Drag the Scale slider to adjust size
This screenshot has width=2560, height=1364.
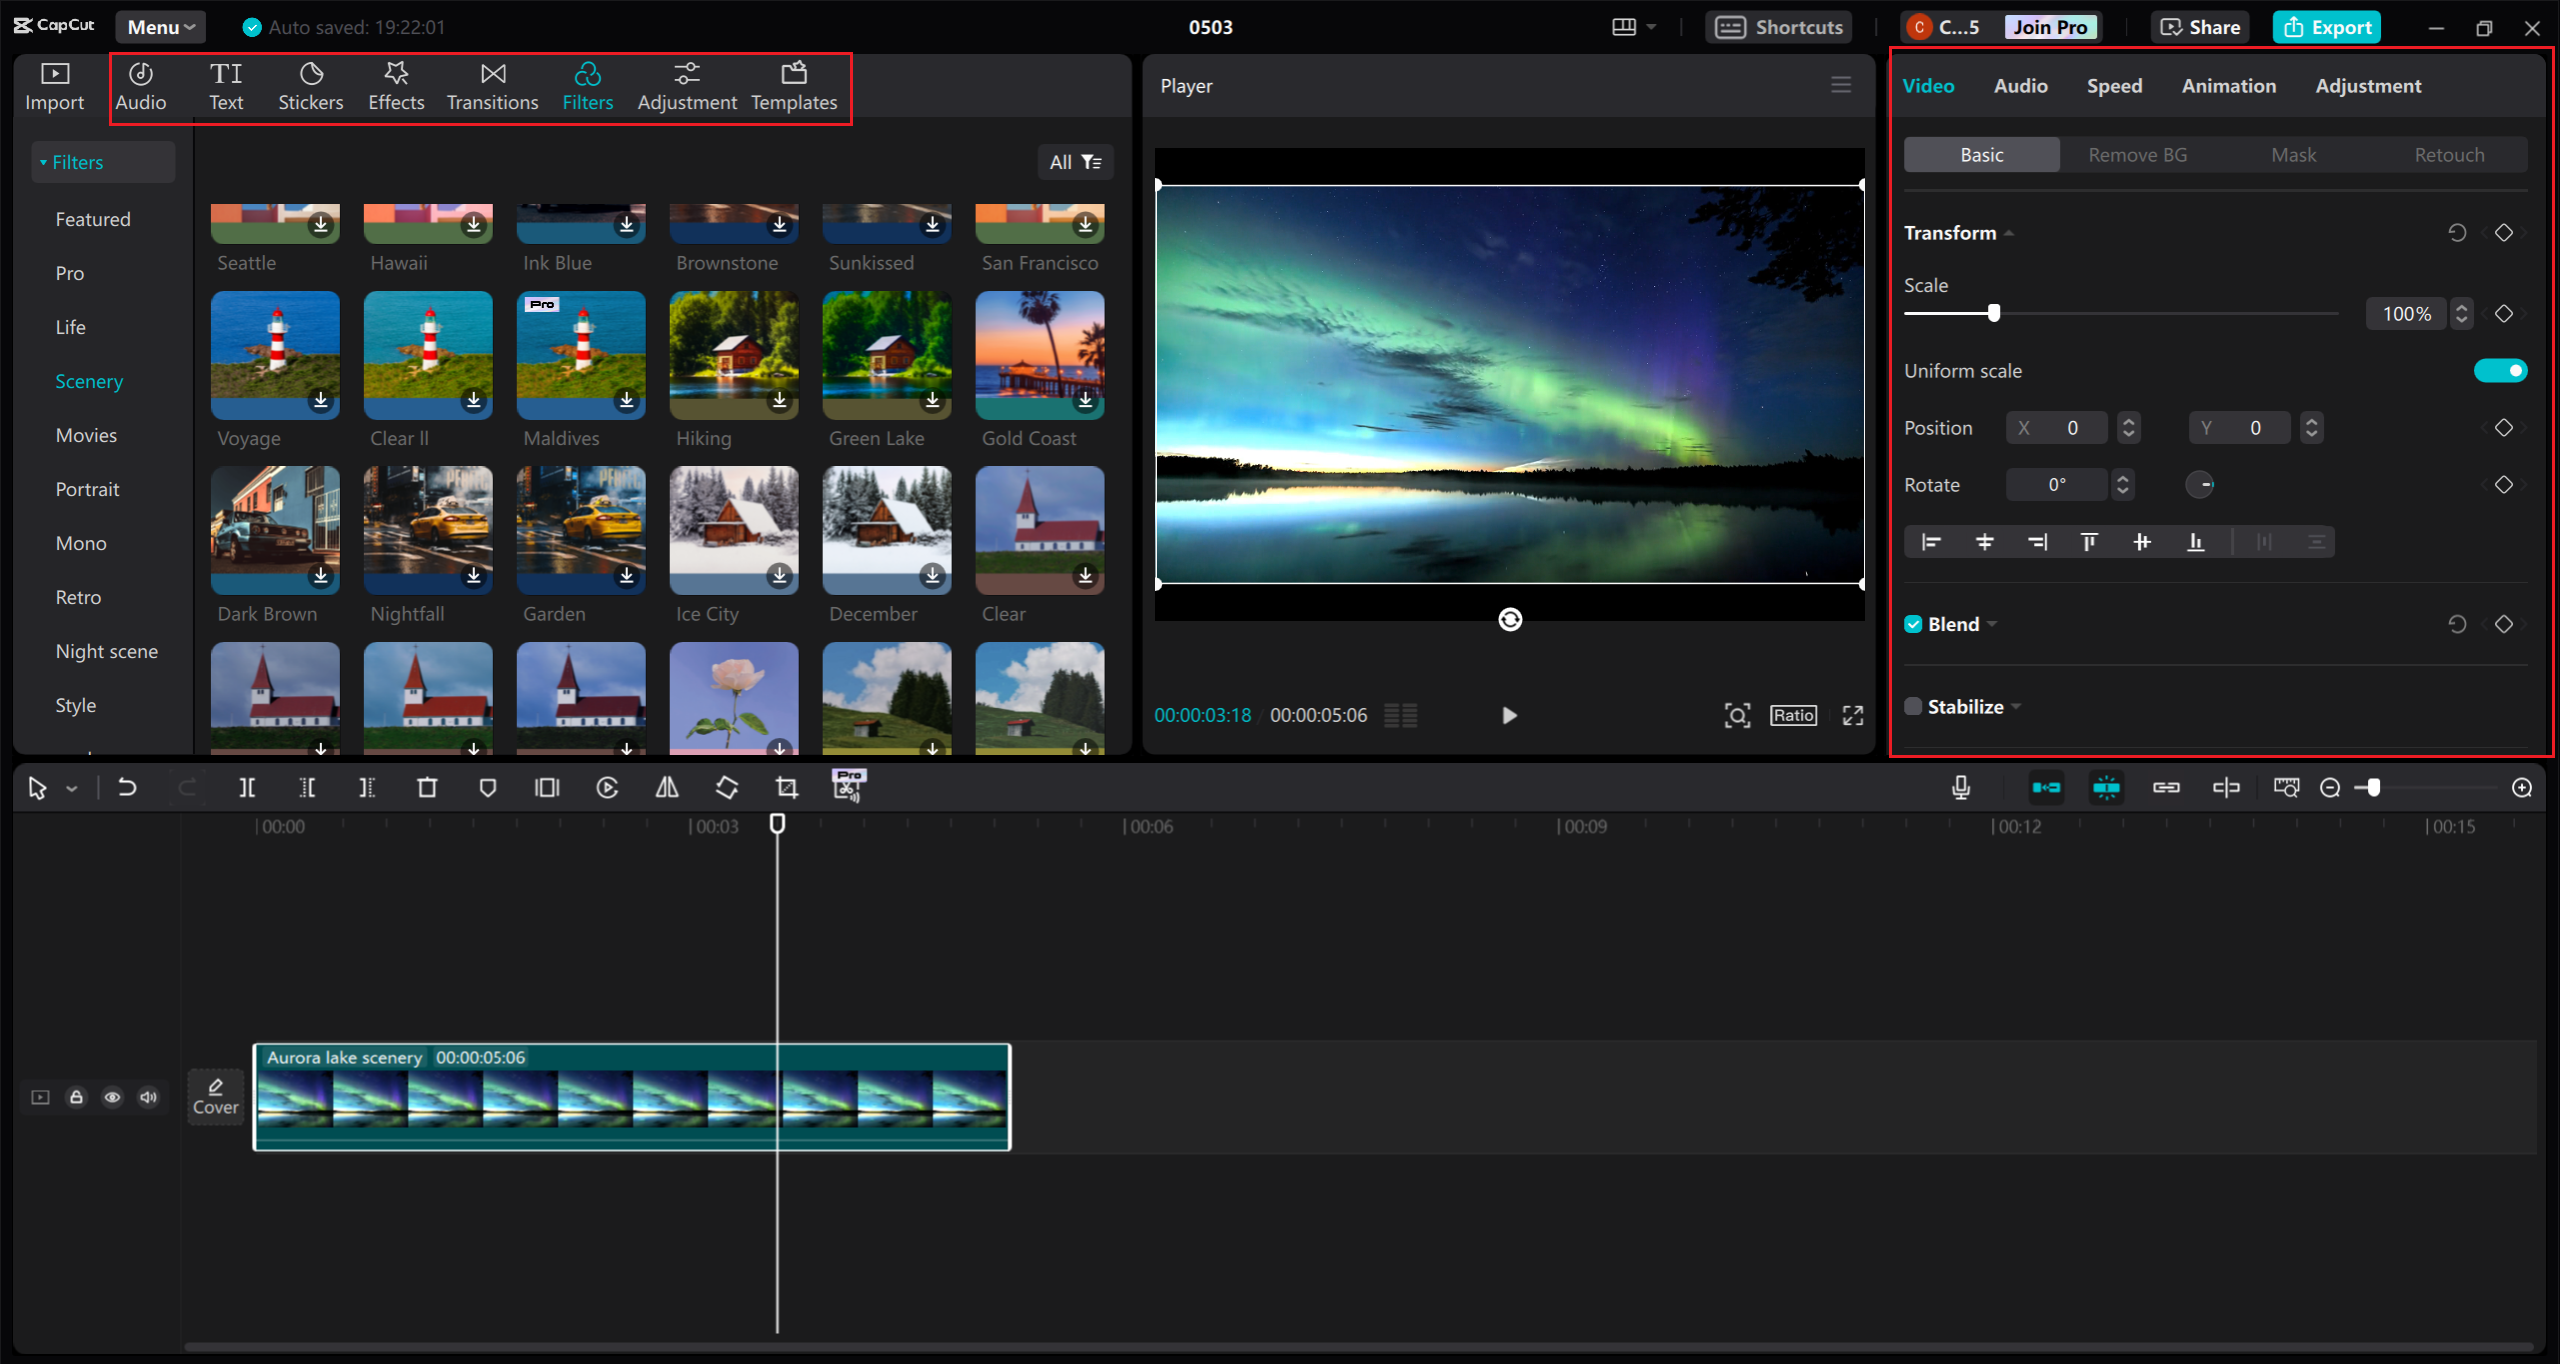coord(1993,313)
